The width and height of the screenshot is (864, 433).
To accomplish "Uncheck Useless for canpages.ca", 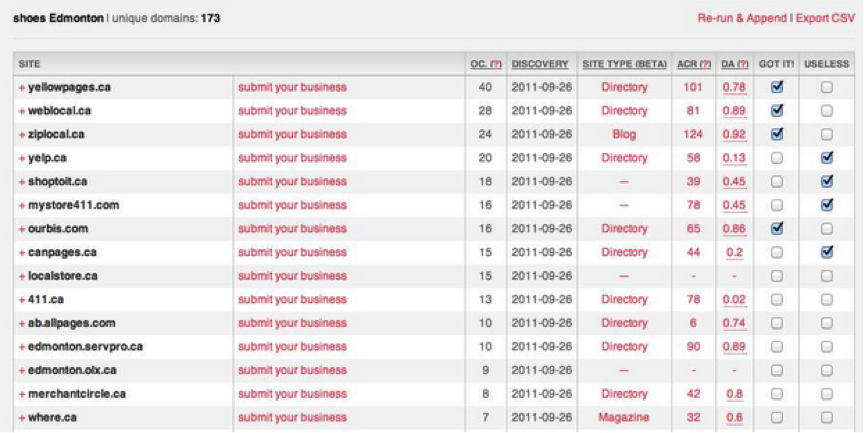I will [827, 252].
